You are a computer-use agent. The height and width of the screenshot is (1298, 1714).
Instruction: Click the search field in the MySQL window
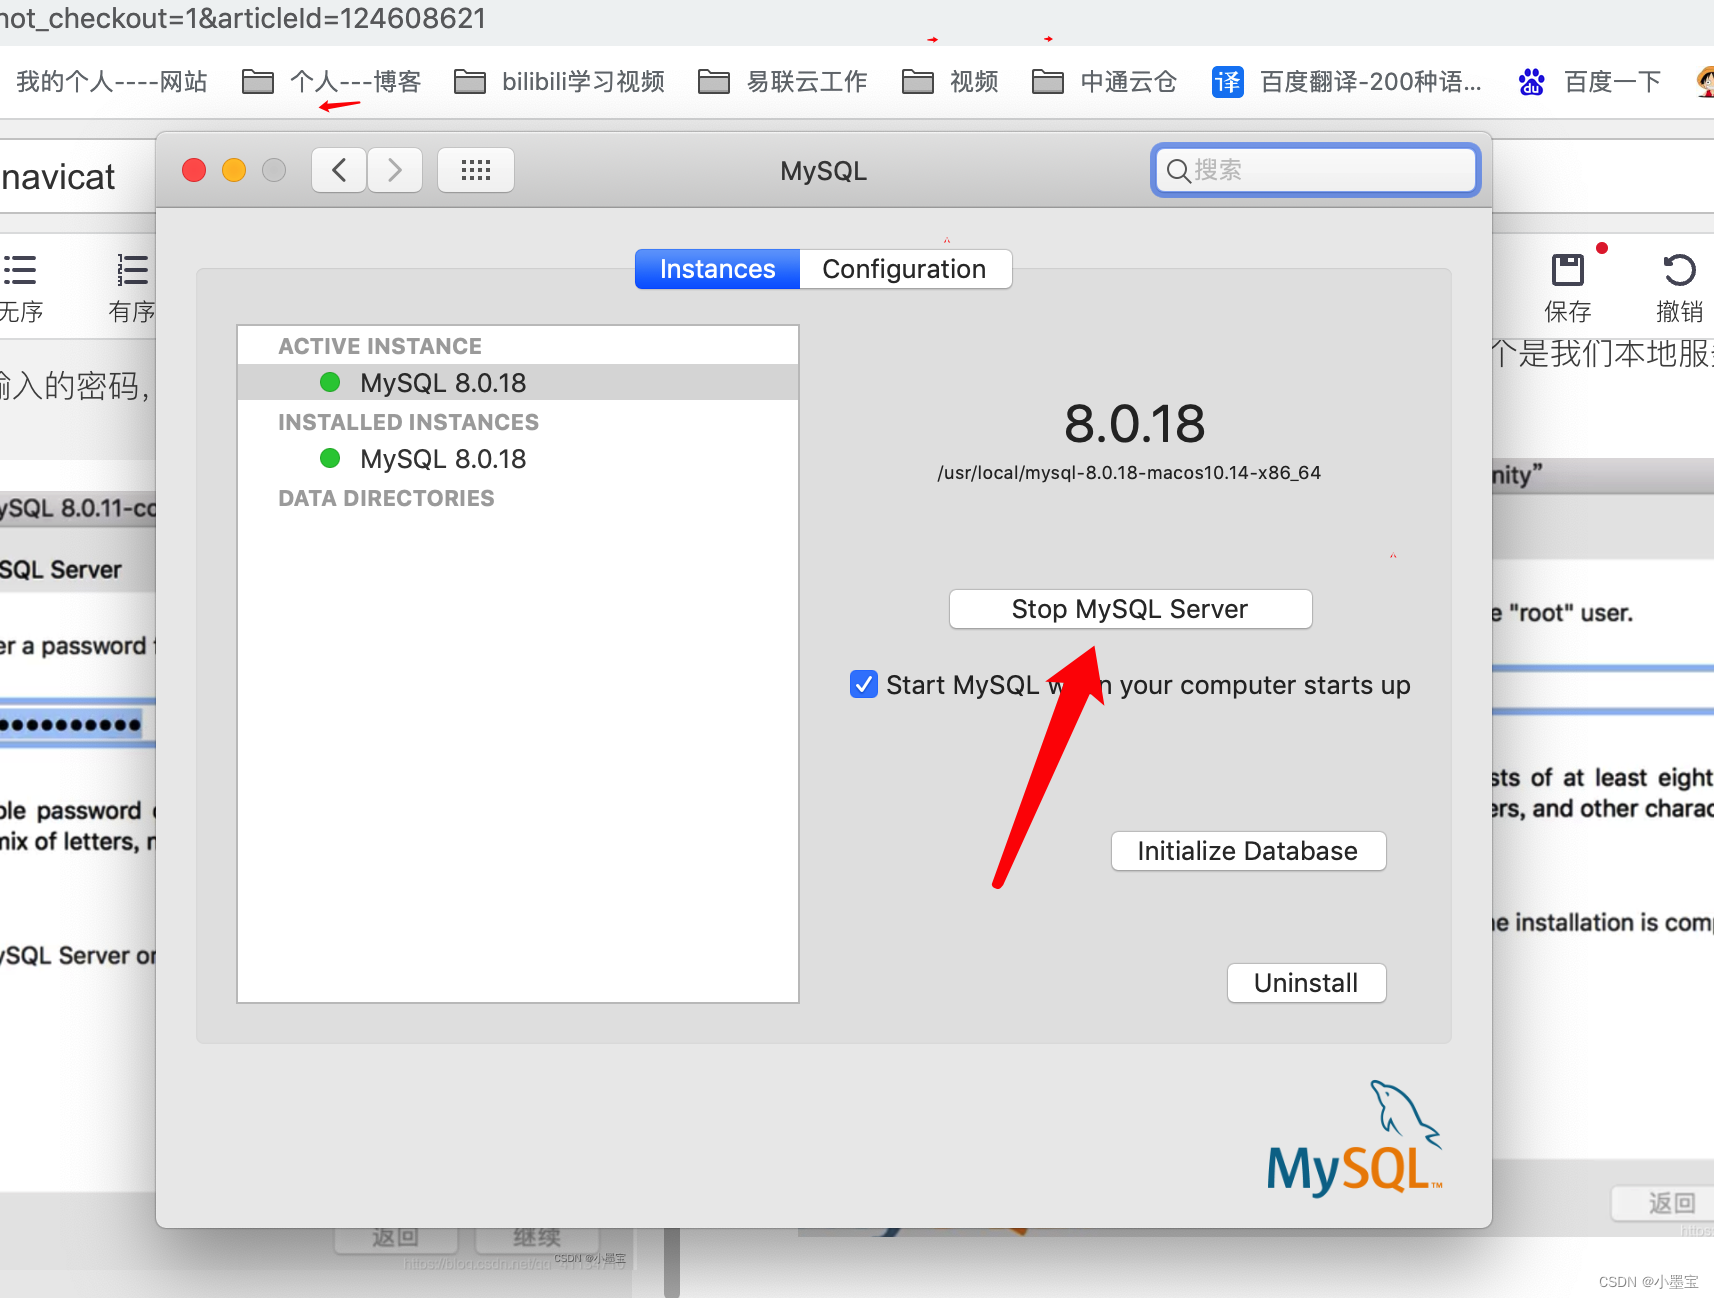pyautogui.click(x=1315, y=170)
